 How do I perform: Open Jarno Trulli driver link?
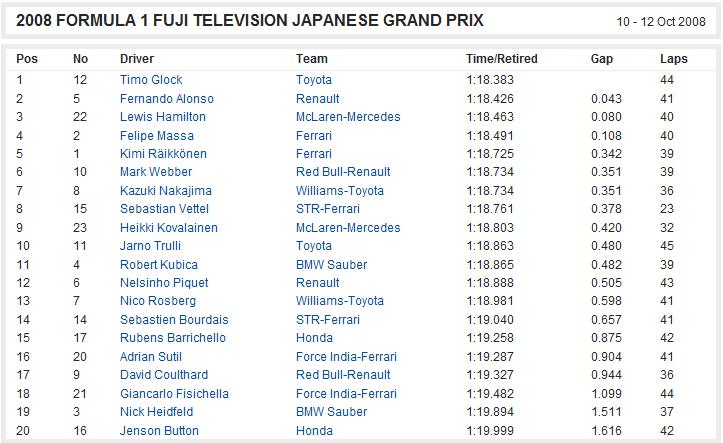click(150, 246)
